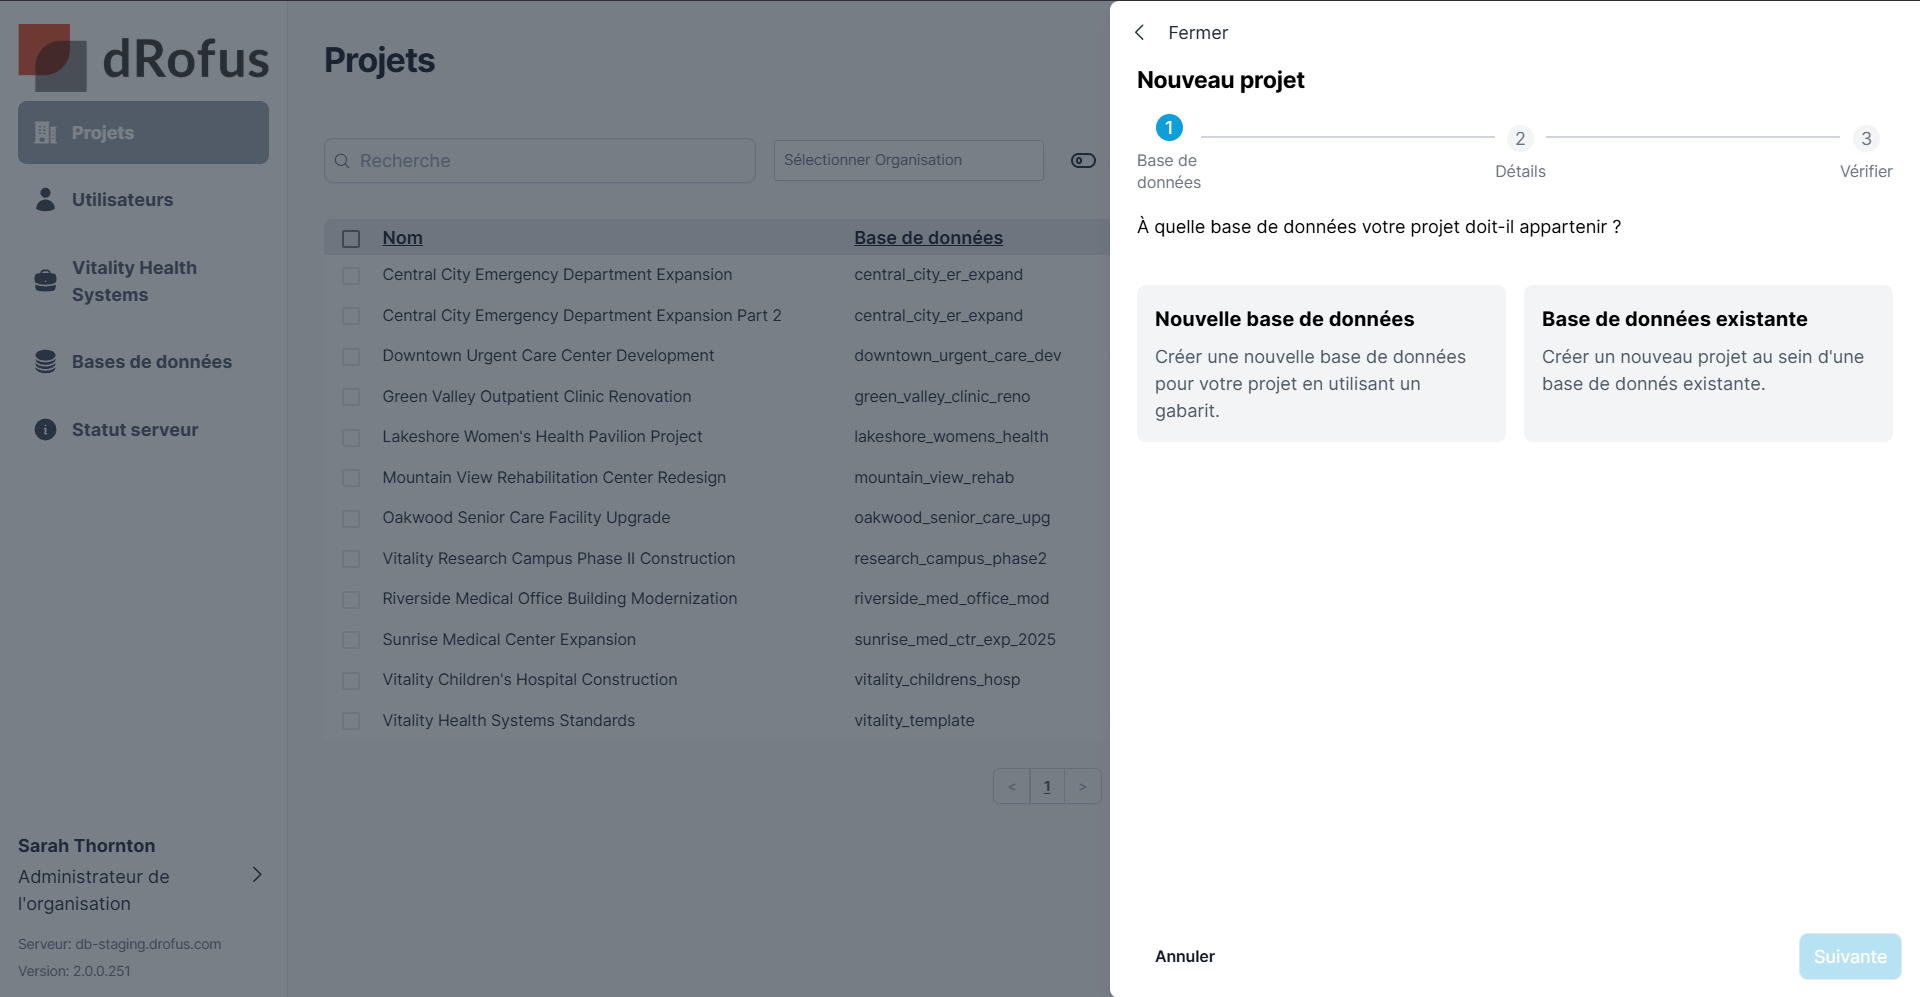Open Statut serveur from the sidebar

135,430
